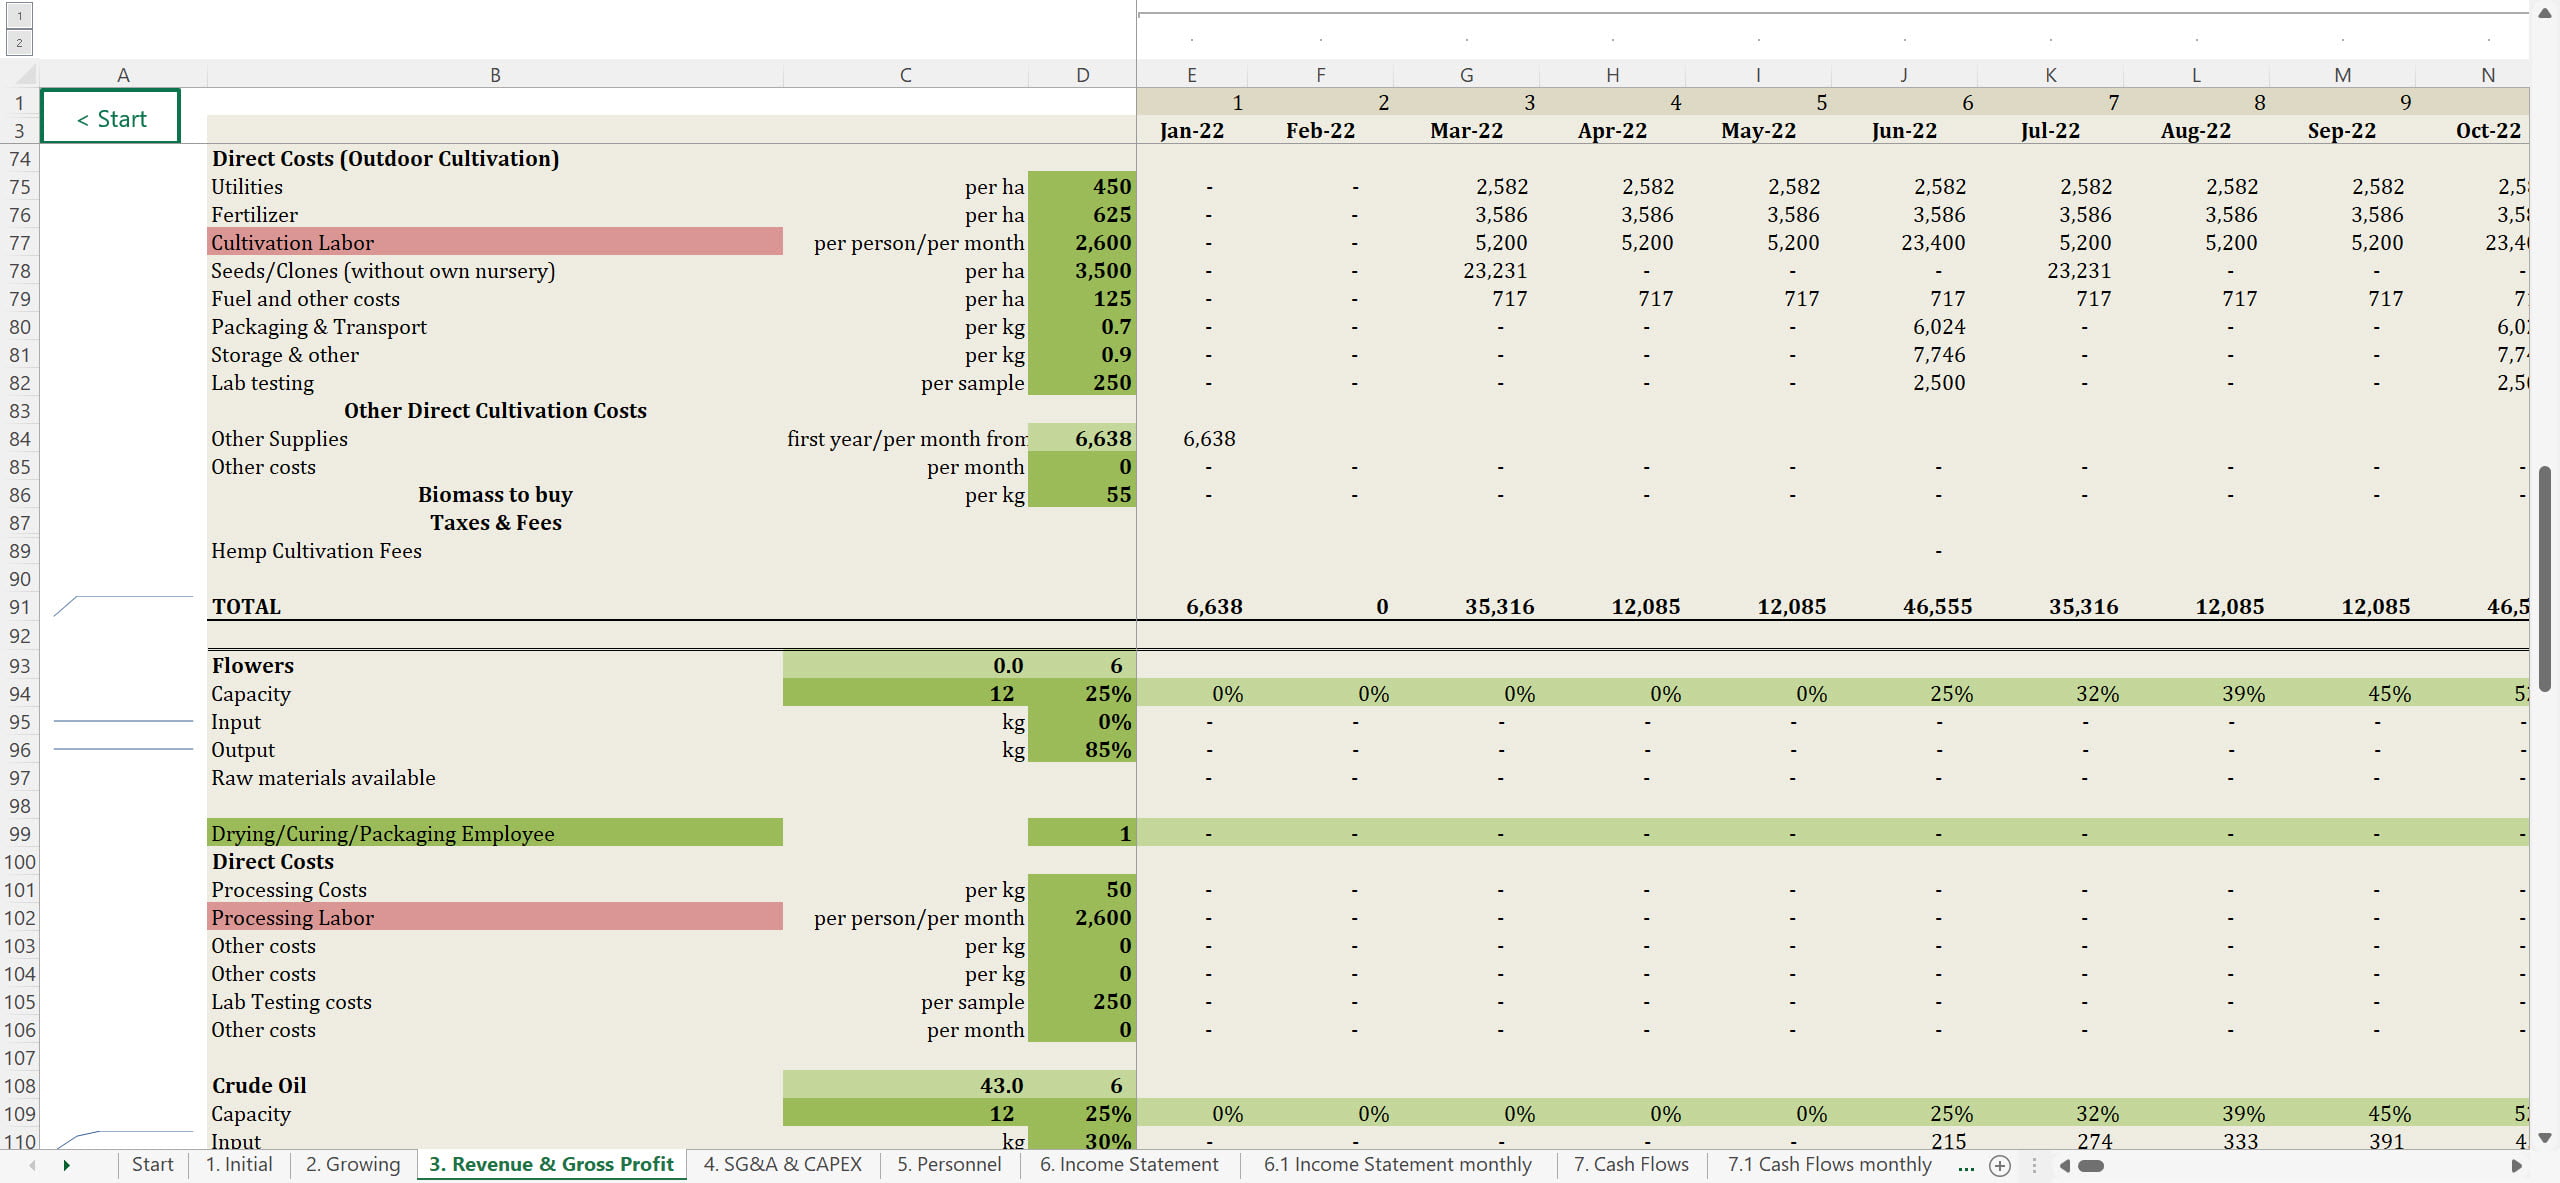
Task: Click outline level 1 button
Action: pyautogui.click(x=19, y=16)
